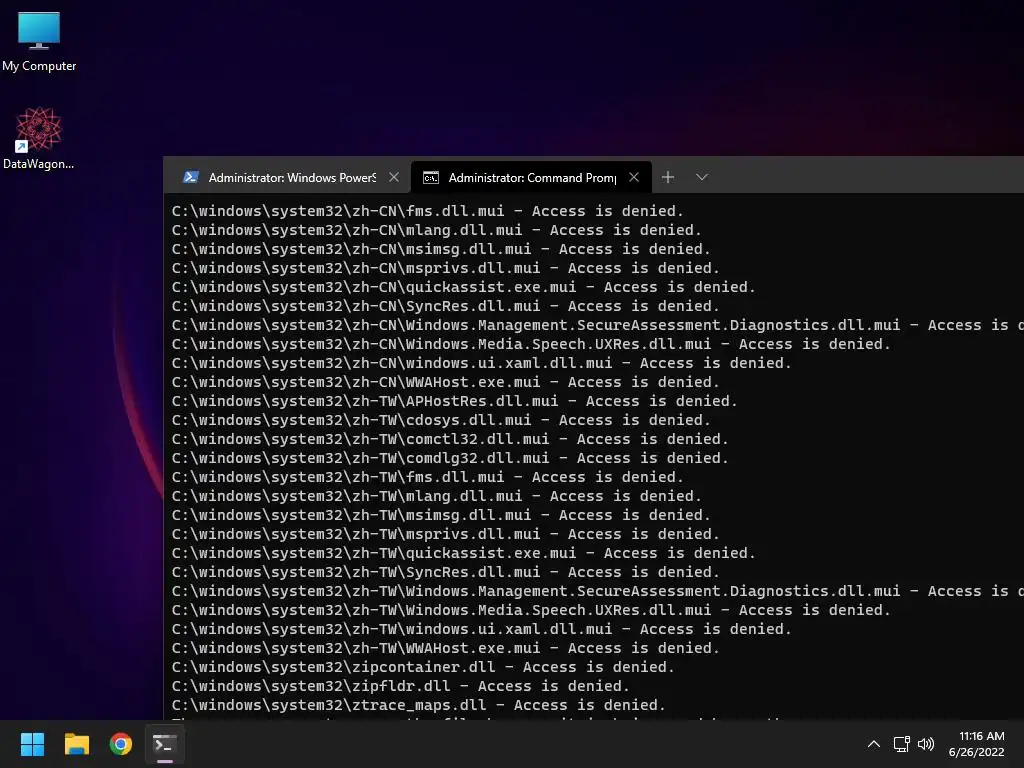1024x768 pixels.
Task: Click the zh-CN\WWAHost.exe.mui line
Action: (x=445, y=381)
